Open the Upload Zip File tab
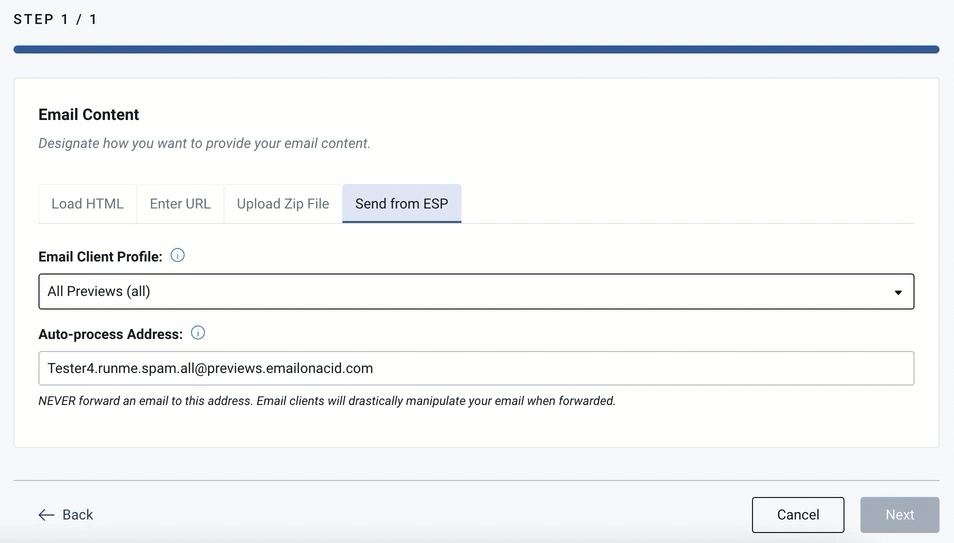 coord(283,204)
